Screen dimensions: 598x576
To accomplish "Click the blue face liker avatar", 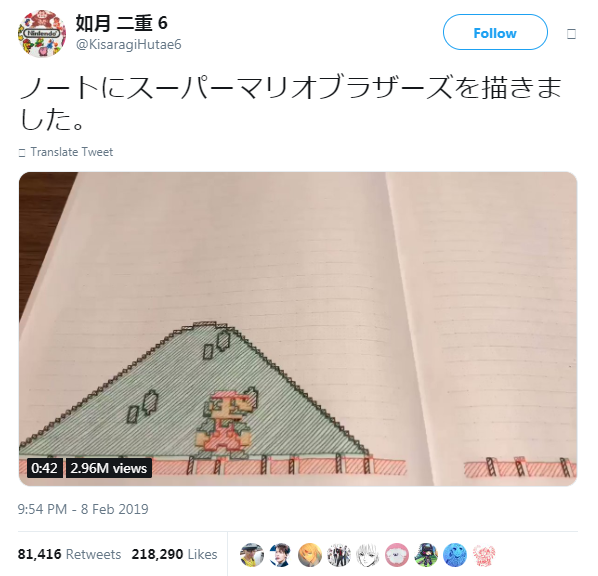I will (455, 555).
